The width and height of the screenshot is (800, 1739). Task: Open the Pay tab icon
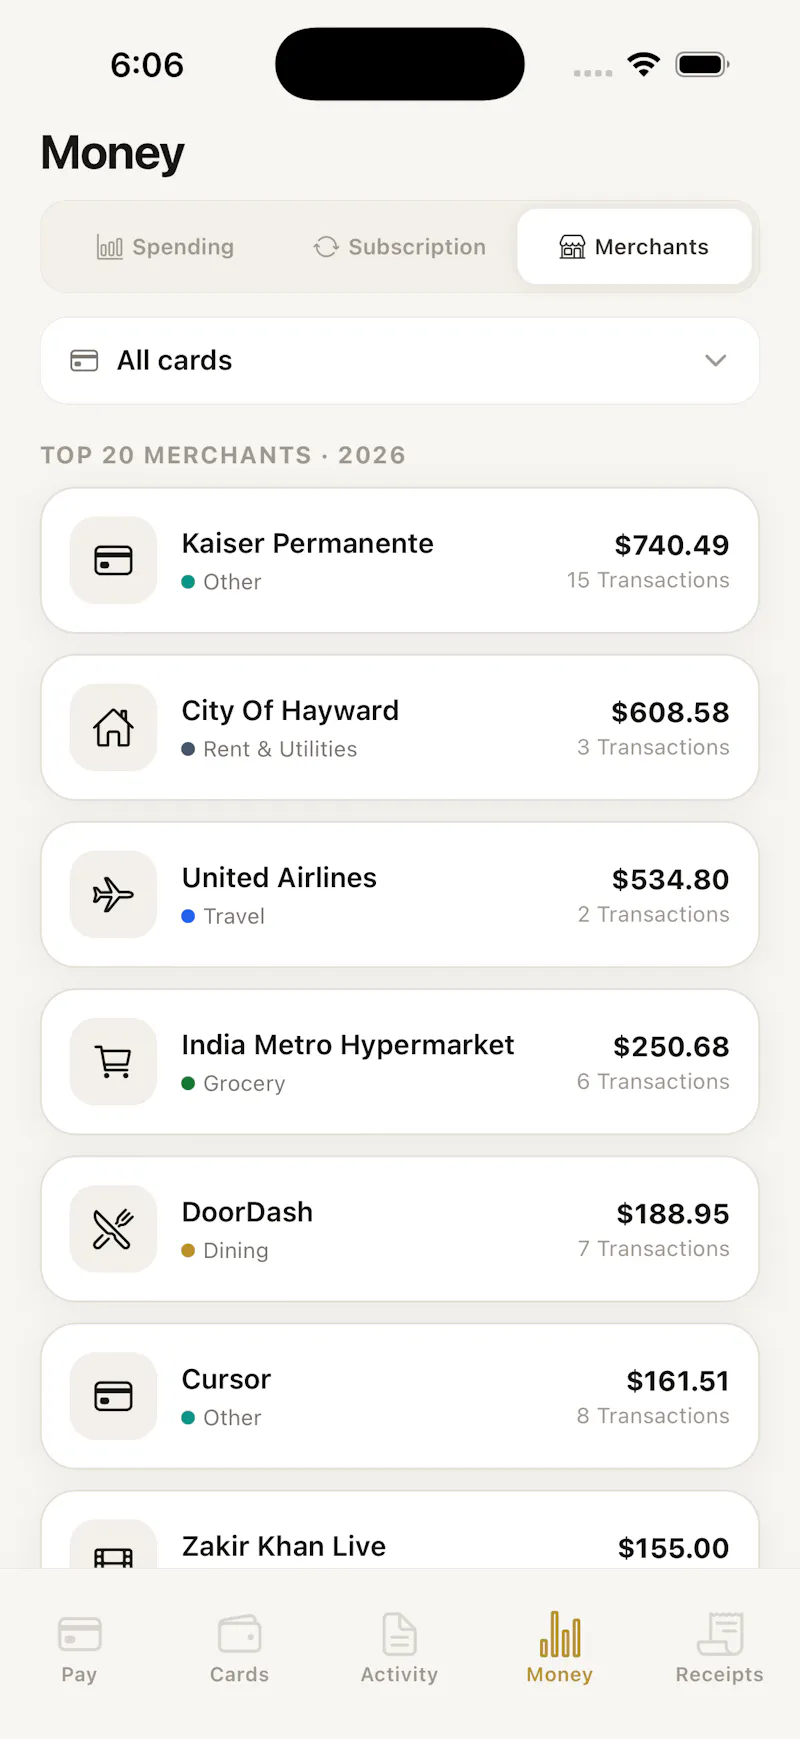(x=79, y=1634)
